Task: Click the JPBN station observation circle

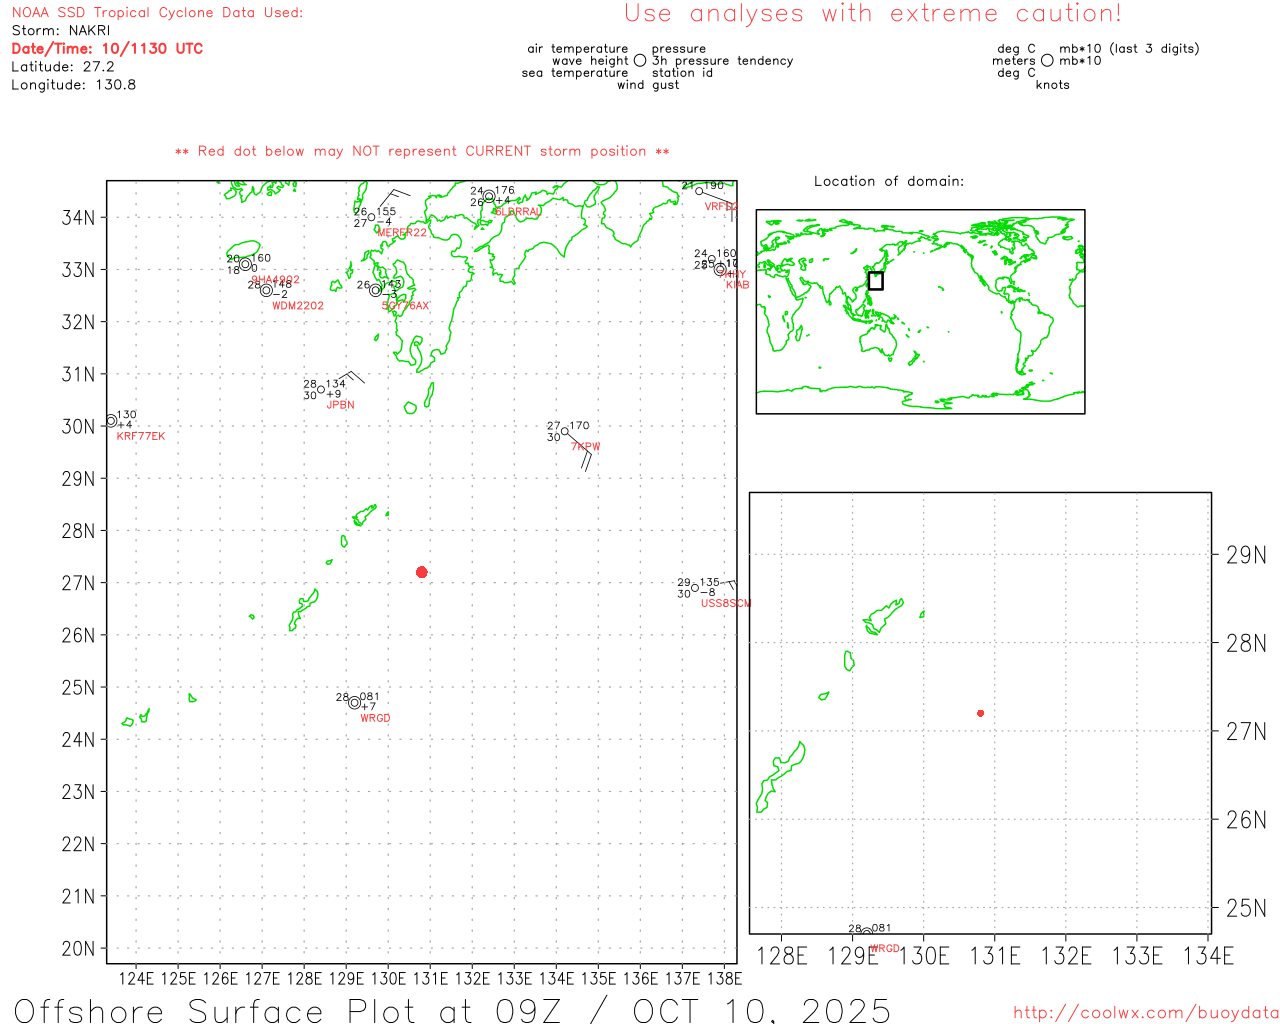Action: coord(321,390)
